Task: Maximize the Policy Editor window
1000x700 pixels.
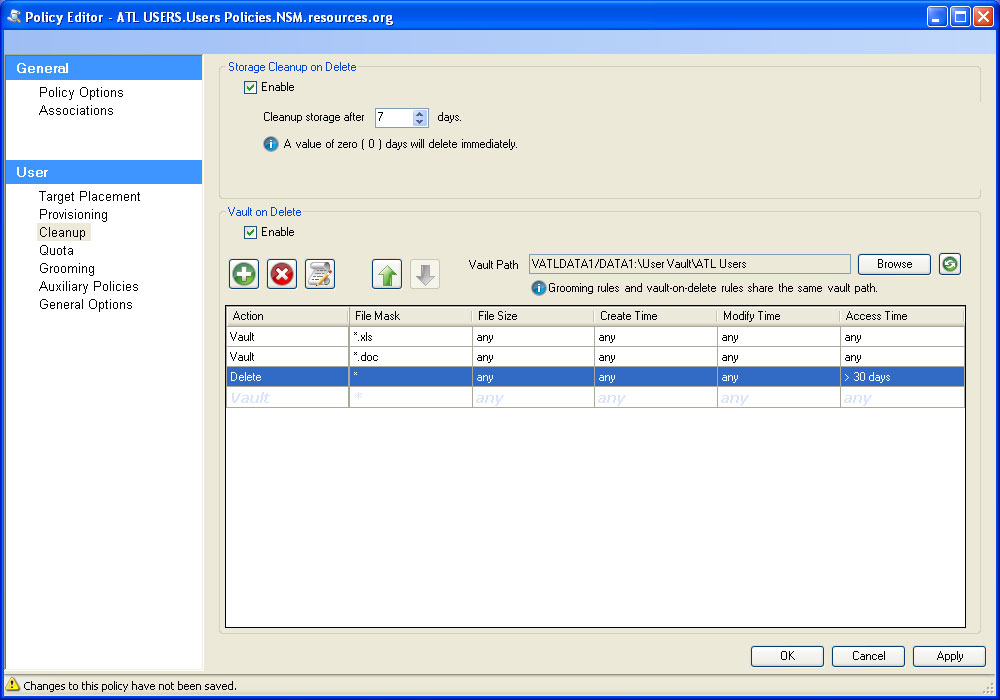Action: pyautogui.click(x=960, y=17)
